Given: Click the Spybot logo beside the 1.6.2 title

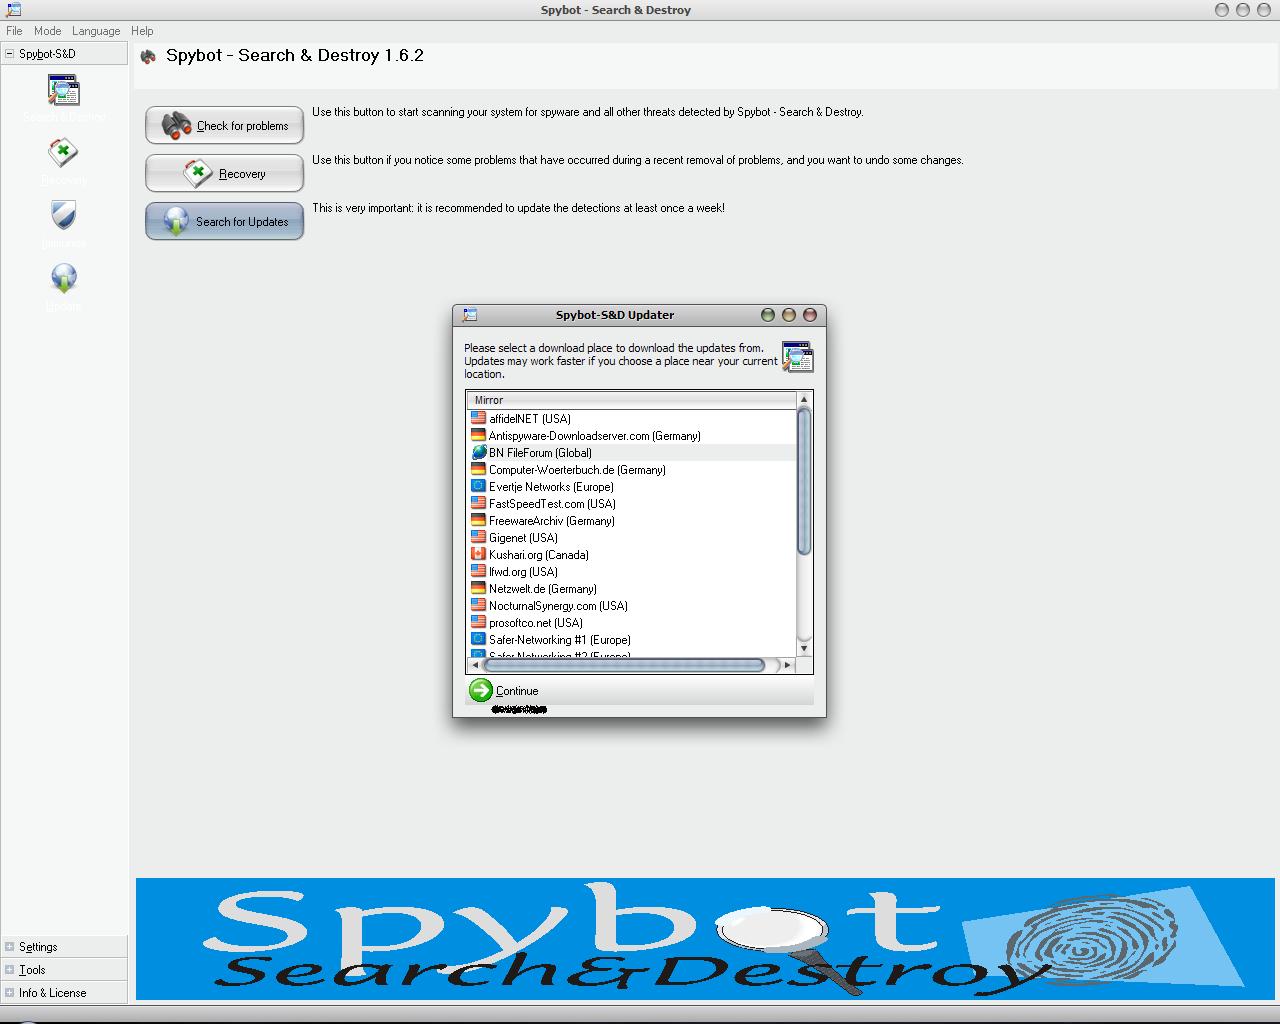Looking at the screenshot, I should pos(148,57).
